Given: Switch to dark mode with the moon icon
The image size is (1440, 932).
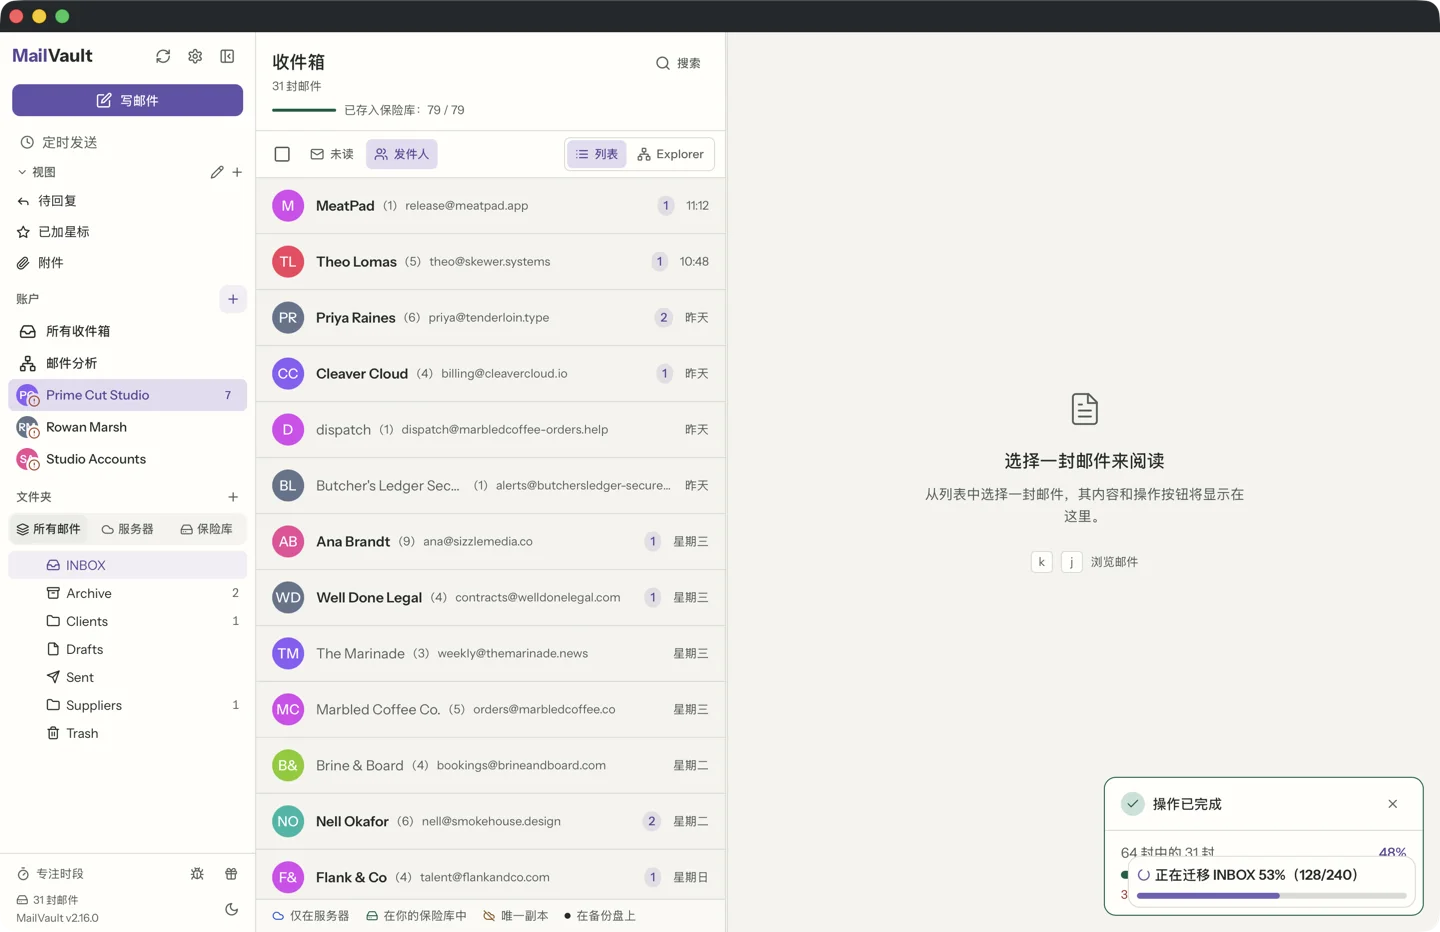Looking at the screenshot, I should [231, 909].
